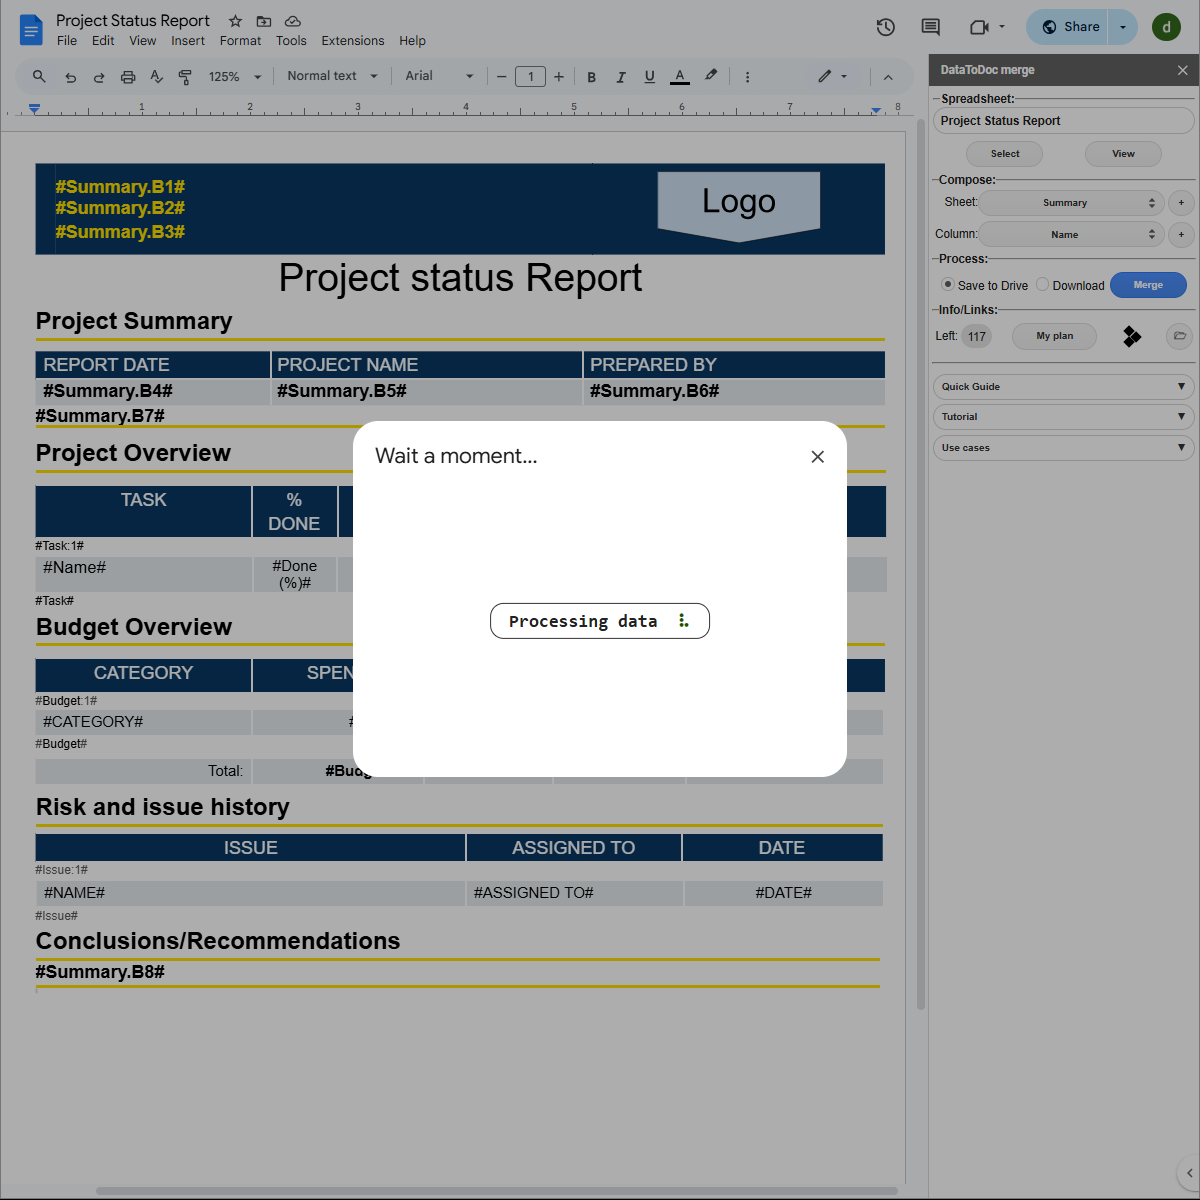The image size is (1200, 1200).
Task: Open the Extensions menu
Action: click(x=352, y=41)
